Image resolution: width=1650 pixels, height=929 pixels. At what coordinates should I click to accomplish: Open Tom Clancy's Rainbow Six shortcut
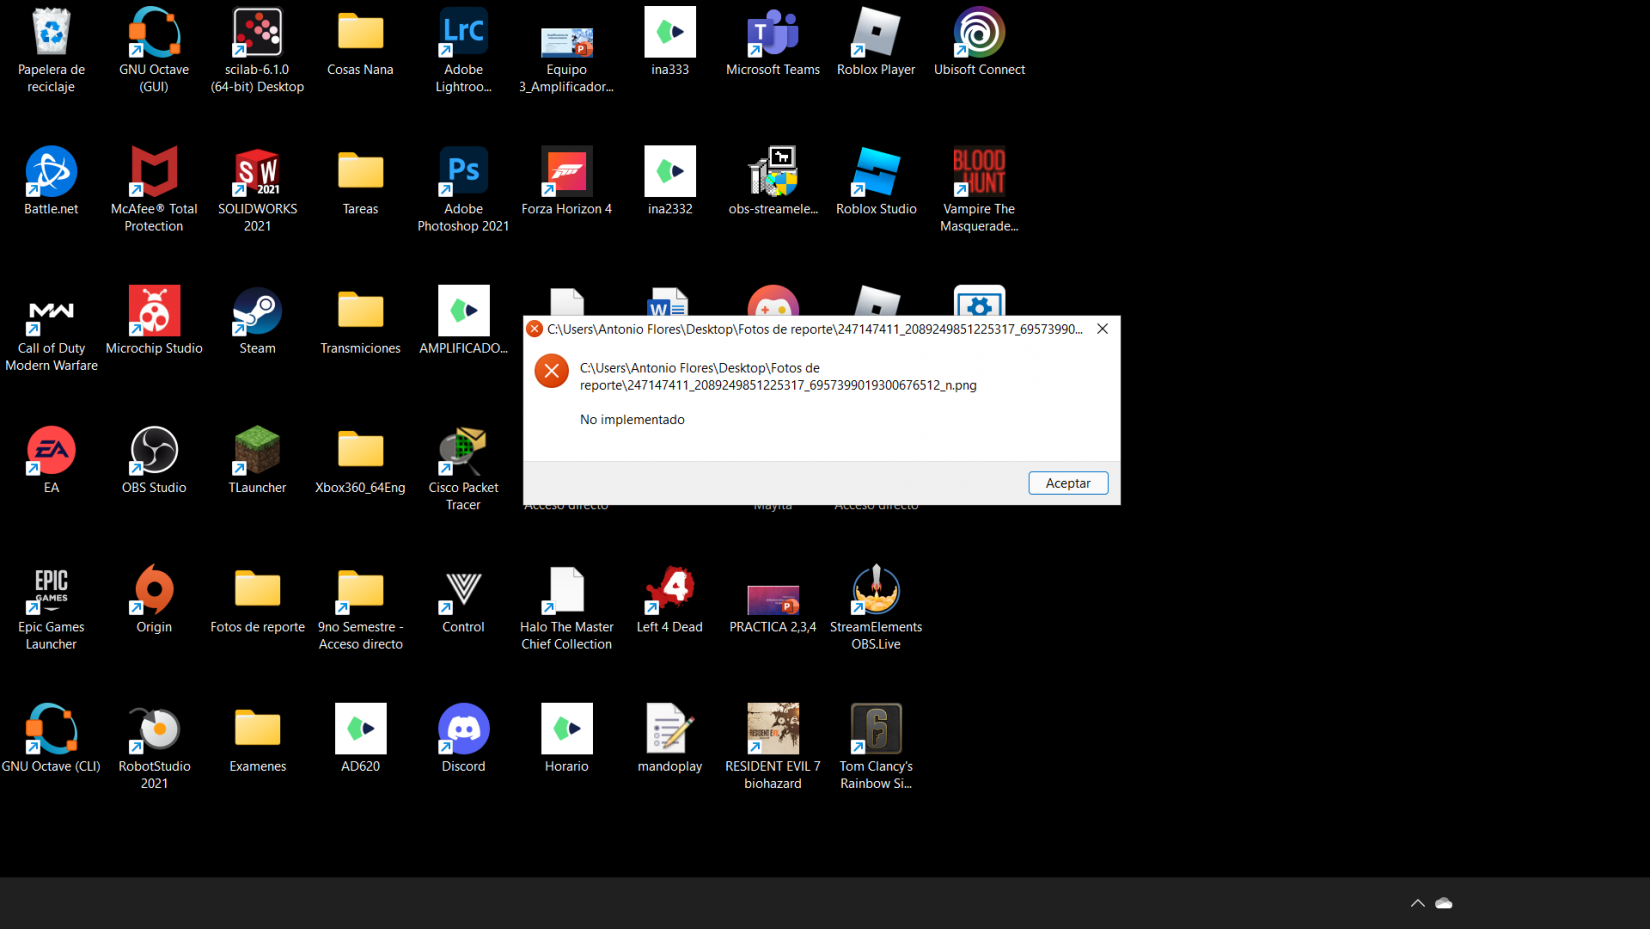click(x=876, y=747)
